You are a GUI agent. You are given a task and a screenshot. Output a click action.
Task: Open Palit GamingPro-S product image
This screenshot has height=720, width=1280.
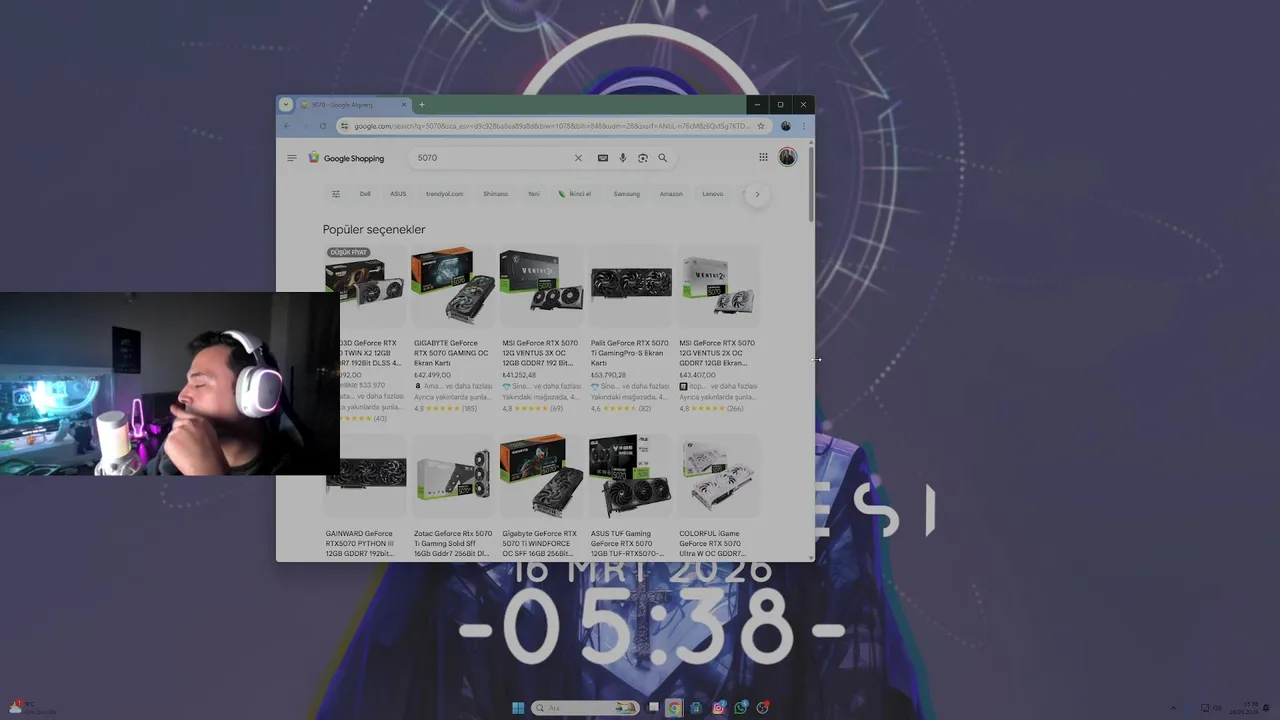630,286
